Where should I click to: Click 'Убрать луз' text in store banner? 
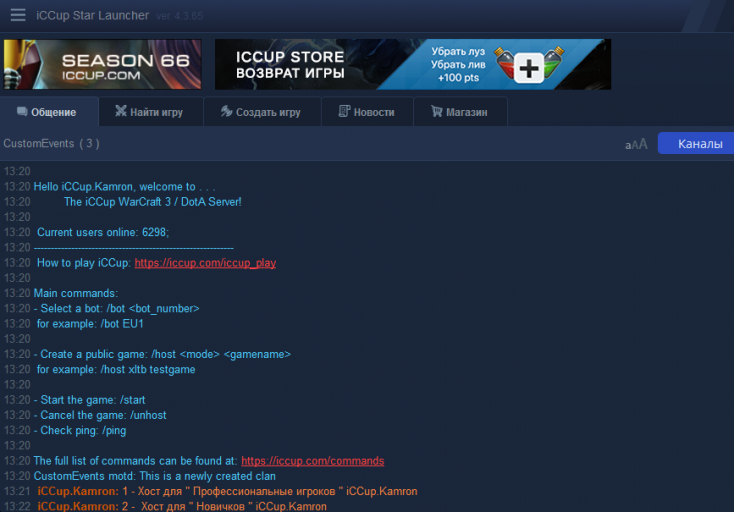click(458, 51)
